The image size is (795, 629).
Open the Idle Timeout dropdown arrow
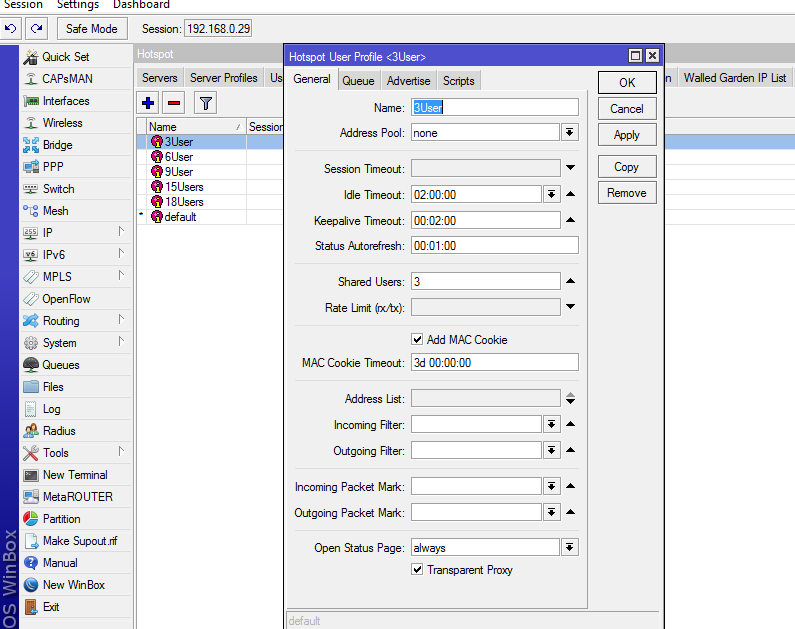coord(552,194)
